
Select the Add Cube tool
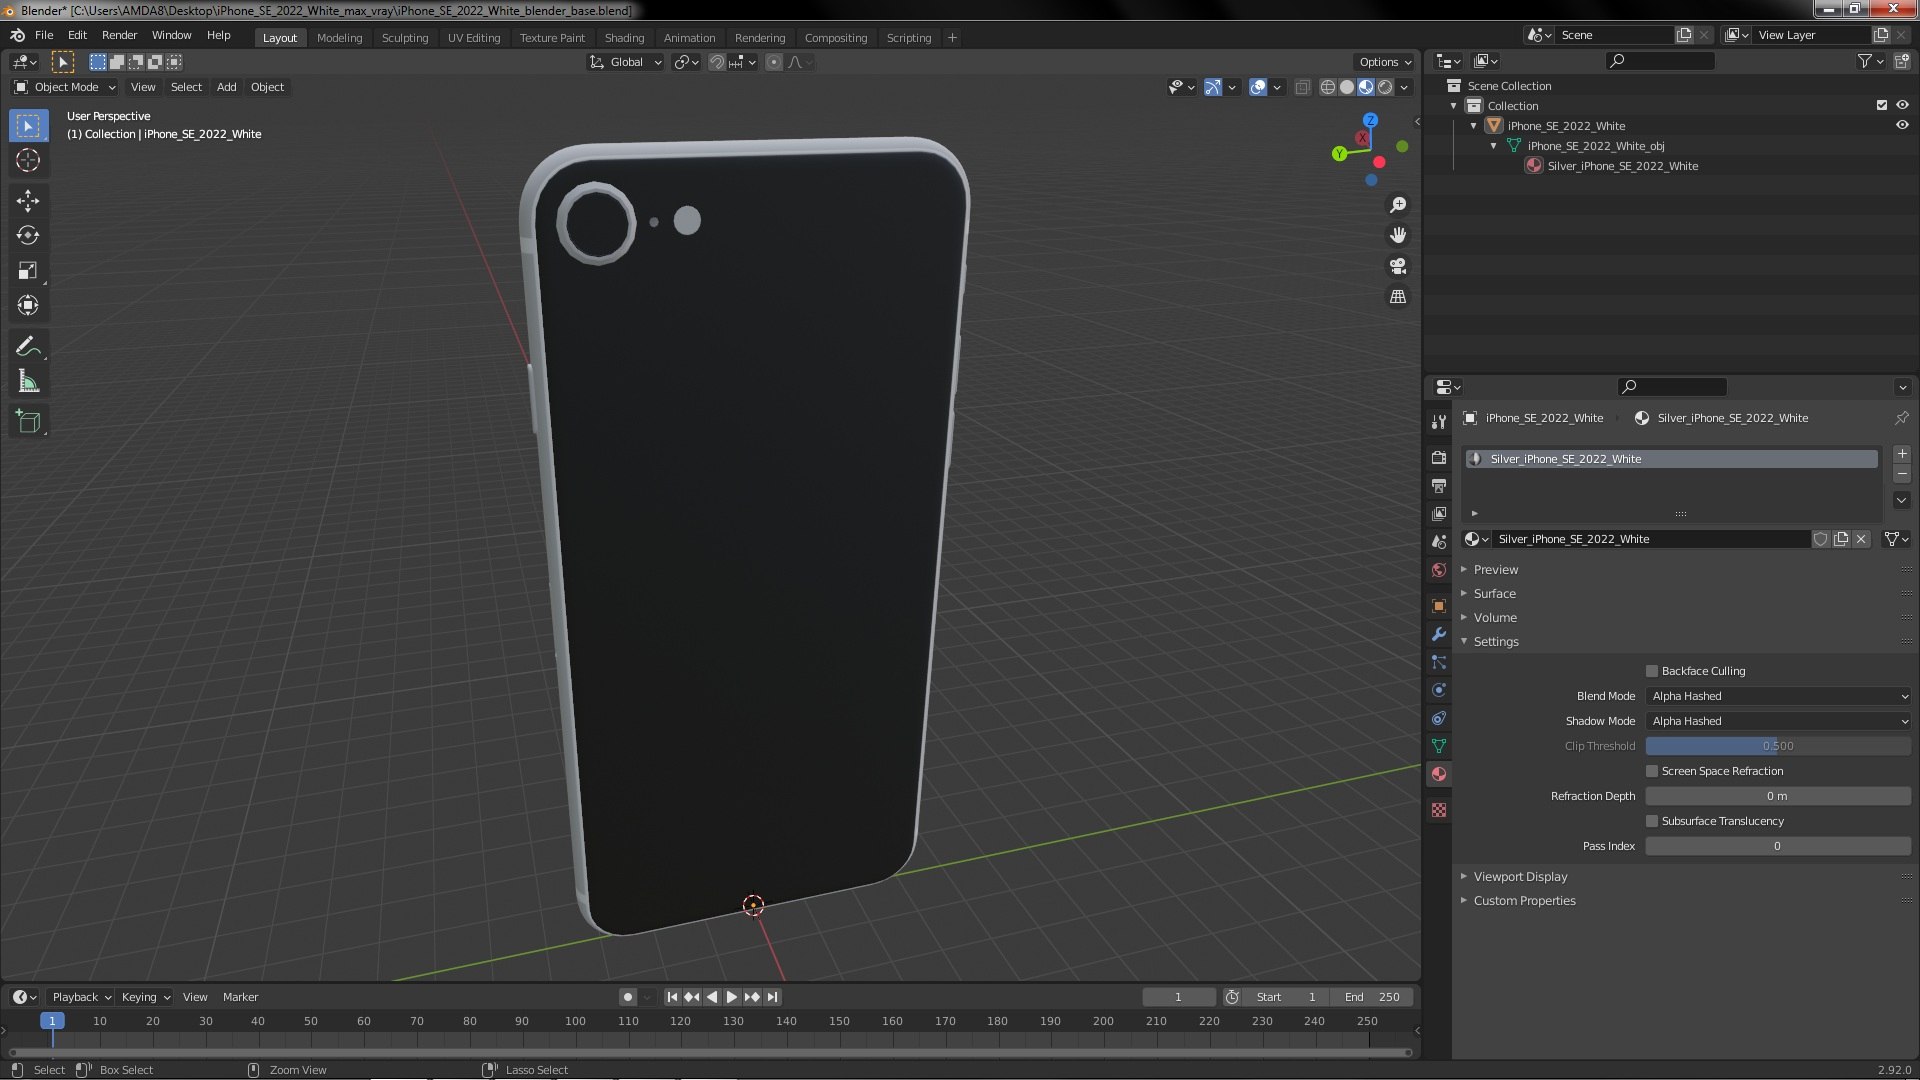(x=28, y=422)
